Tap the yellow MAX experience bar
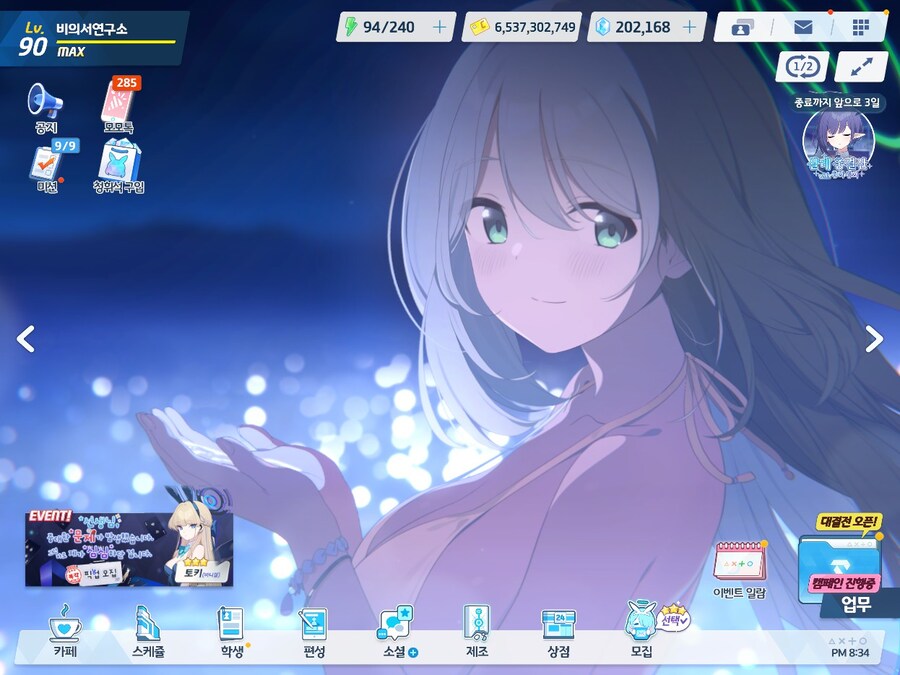Image resolution: width=900 pixels, height=675 pixels. [115, 42]
